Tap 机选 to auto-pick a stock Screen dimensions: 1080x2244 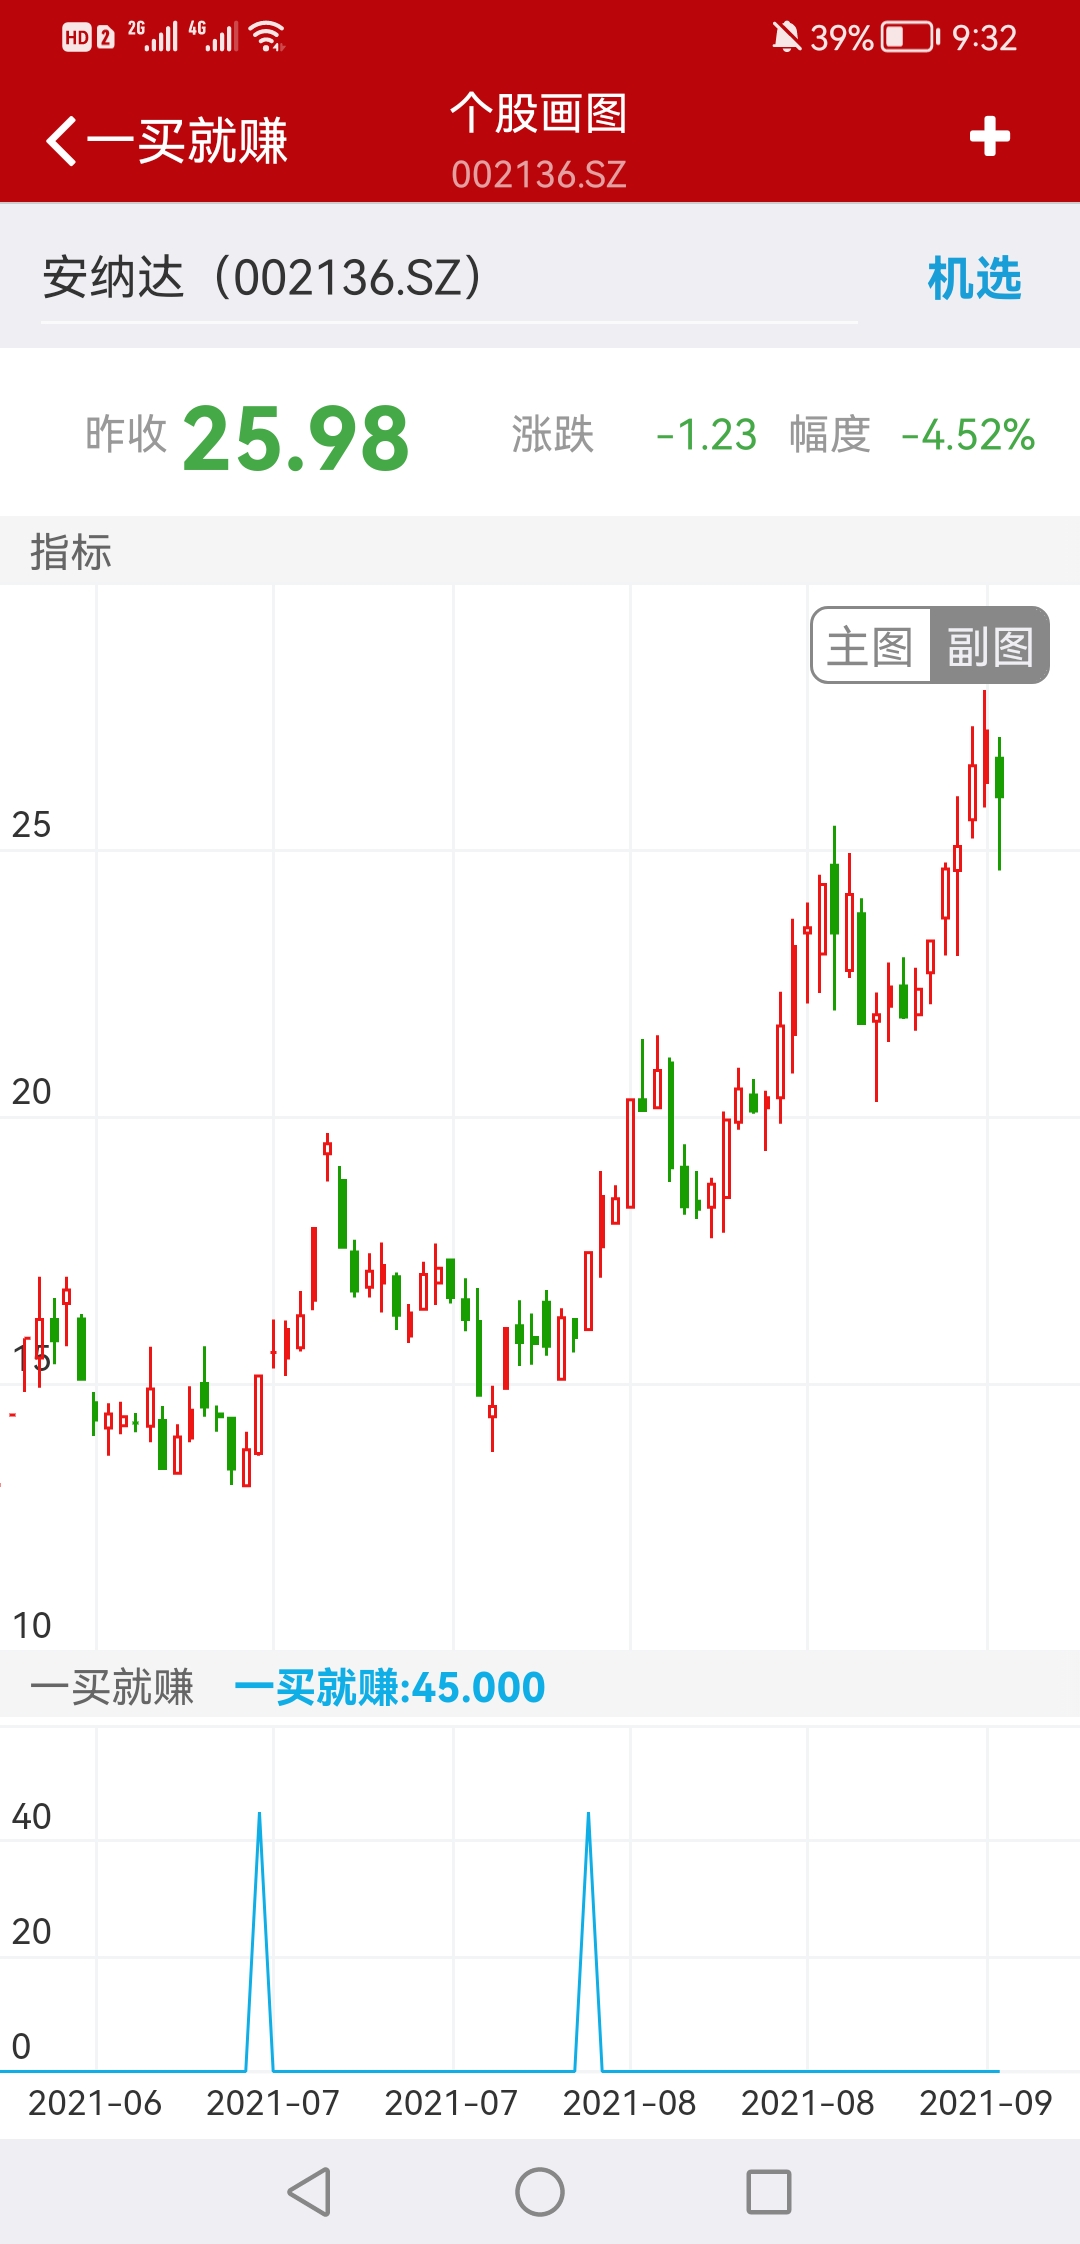tap(974, 278)
